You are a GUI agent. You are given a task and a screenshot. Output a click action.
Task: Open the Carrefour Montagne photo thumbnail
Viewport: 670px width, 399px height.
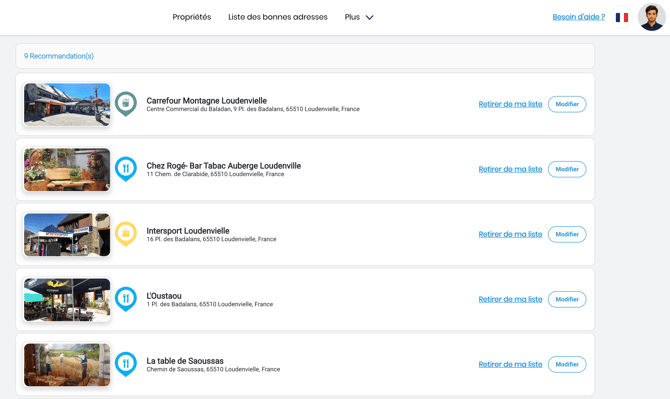(x=67, y=105)
